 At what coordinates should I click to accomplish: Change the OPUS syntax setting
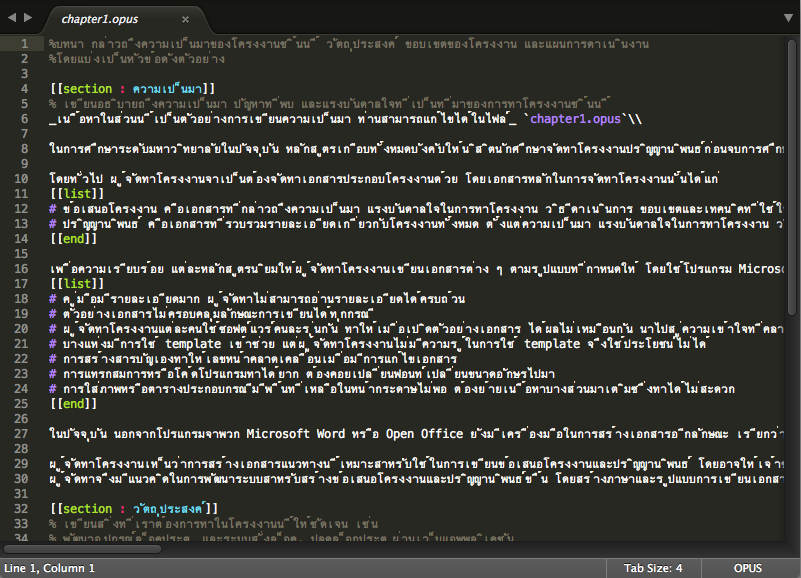click(747, 568)
